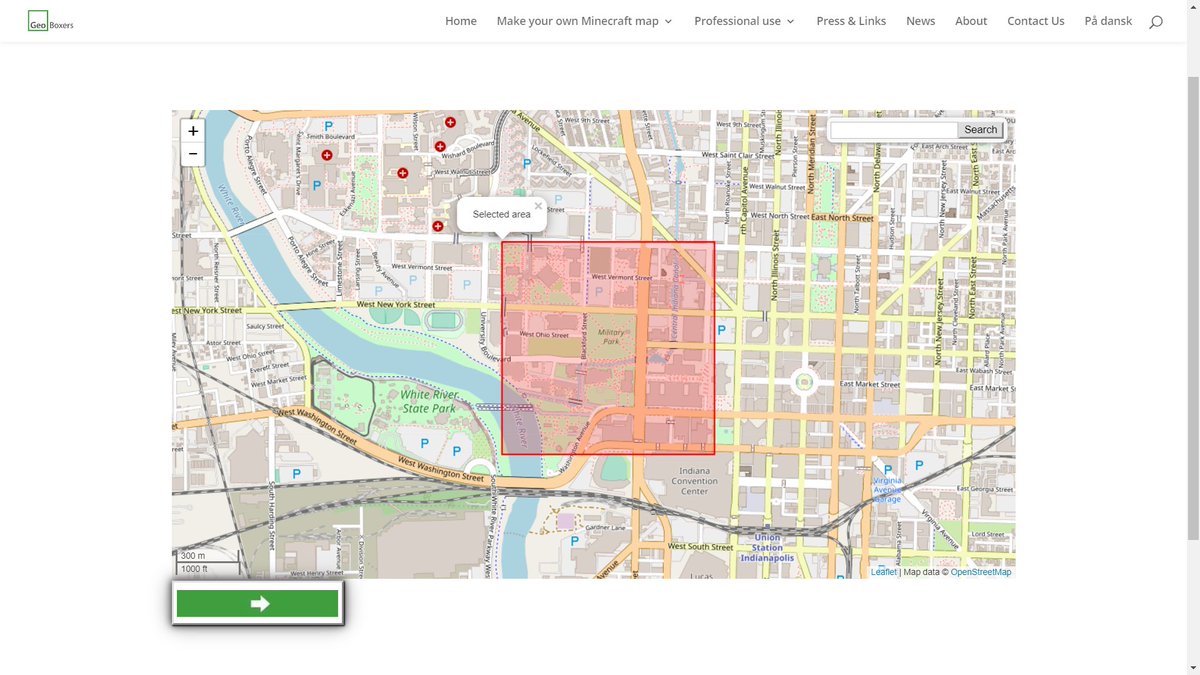Open Contact Us page
This screenshot has height=675, width=1200.
(1036, 21)
